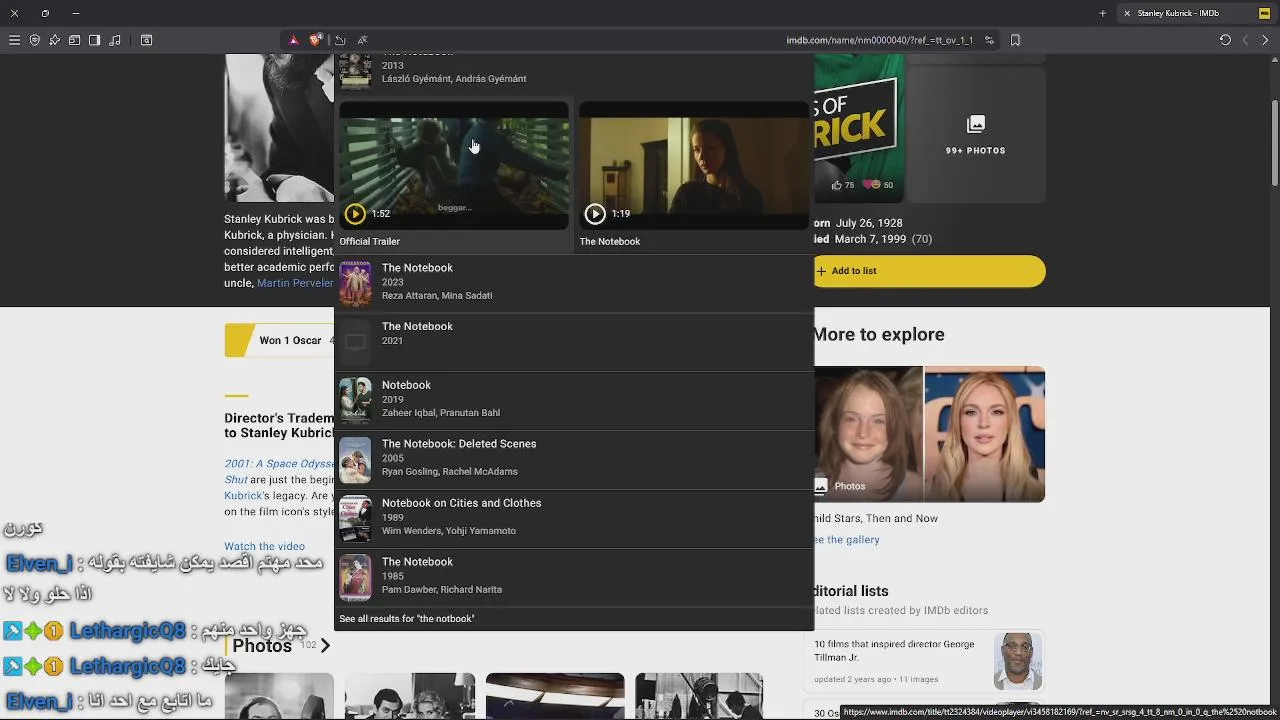This screenshot has width=1280, height=720.
Task: Select The Notebook 1985 Pam Dawber result
Action: pos(574,577)
